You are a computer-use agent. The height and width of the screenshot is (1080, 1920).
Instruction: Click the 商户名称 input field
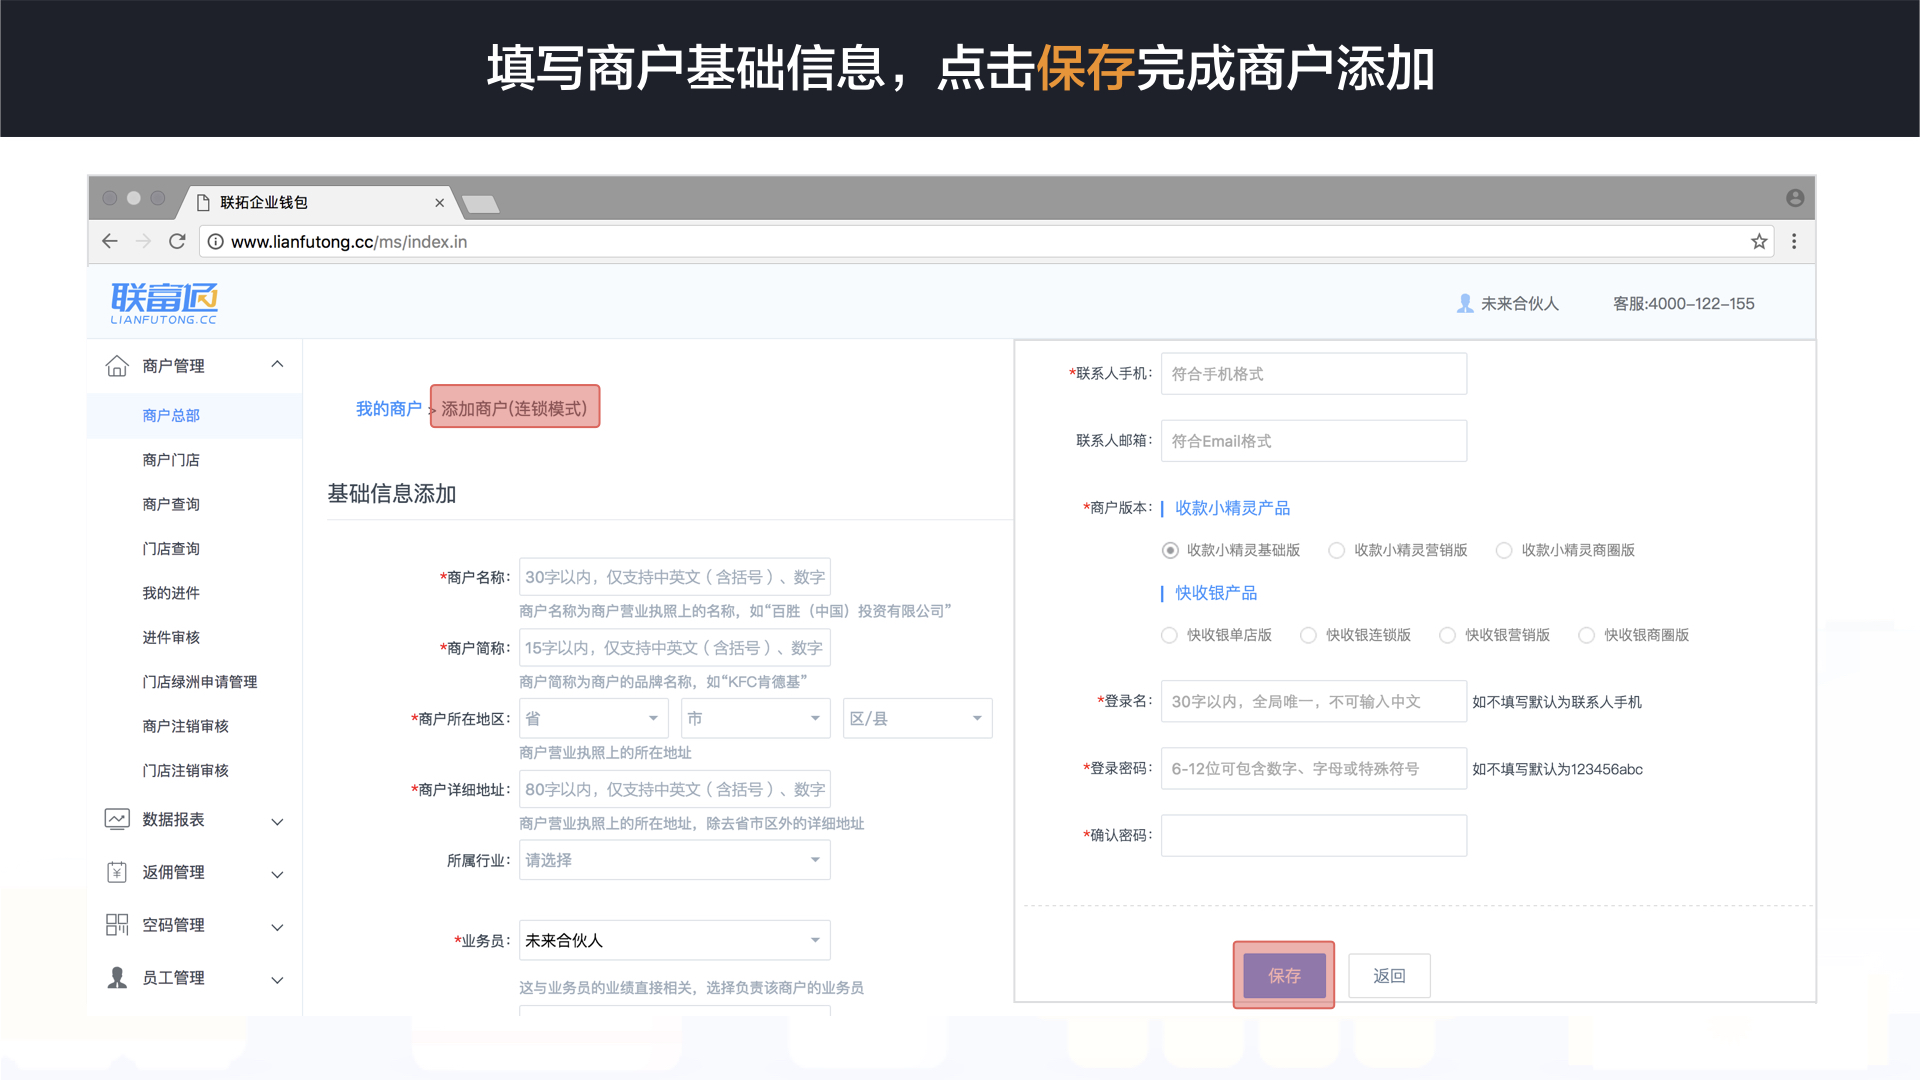[x=675, y=577]
